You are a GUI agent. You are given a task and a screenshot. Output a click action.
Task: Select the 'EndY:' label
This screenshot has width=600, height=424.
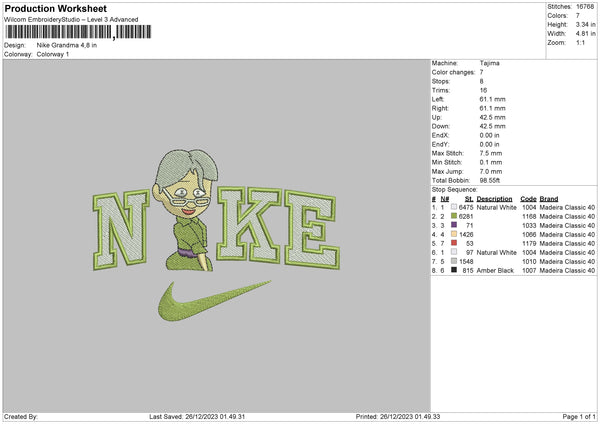(x=440, y=144)
